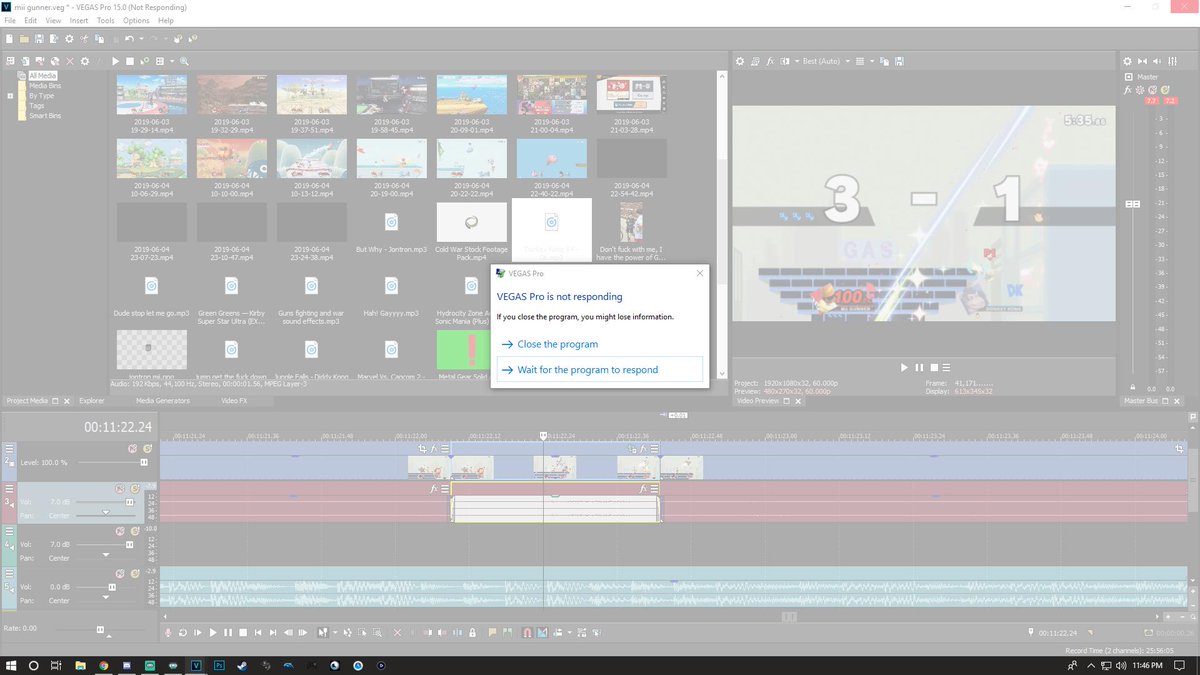The image size is (1200, 675).
Task: Click the Master Bus settings gear icon
Action: (x=1127, y=61)
